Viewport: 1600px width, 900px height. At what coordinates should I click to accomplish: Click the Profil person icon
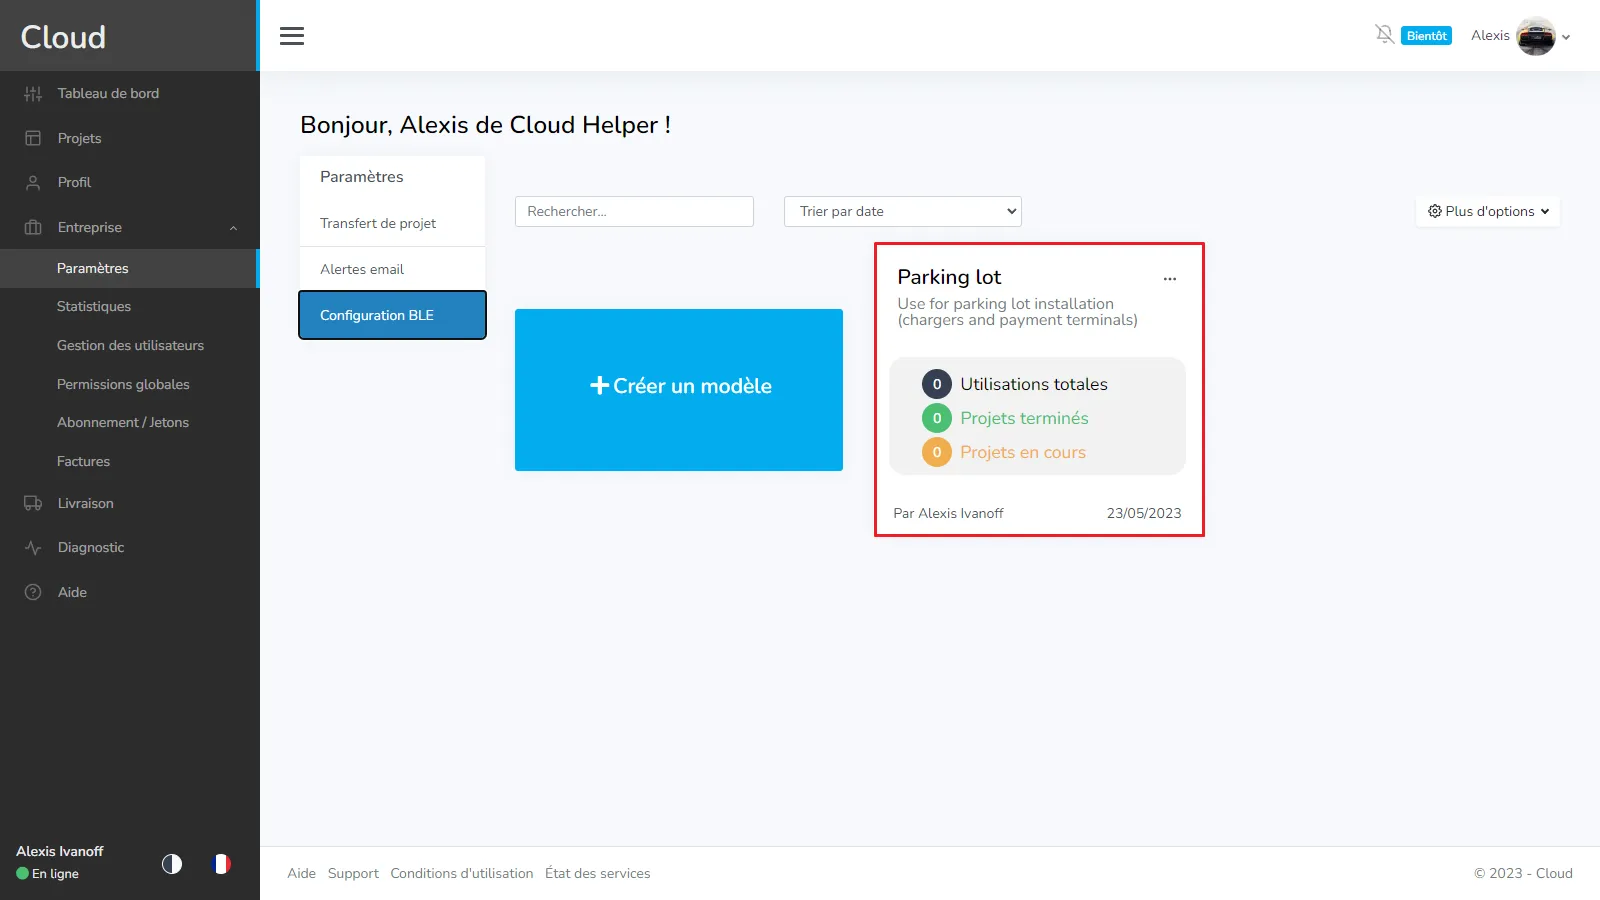tap(33, 183)
